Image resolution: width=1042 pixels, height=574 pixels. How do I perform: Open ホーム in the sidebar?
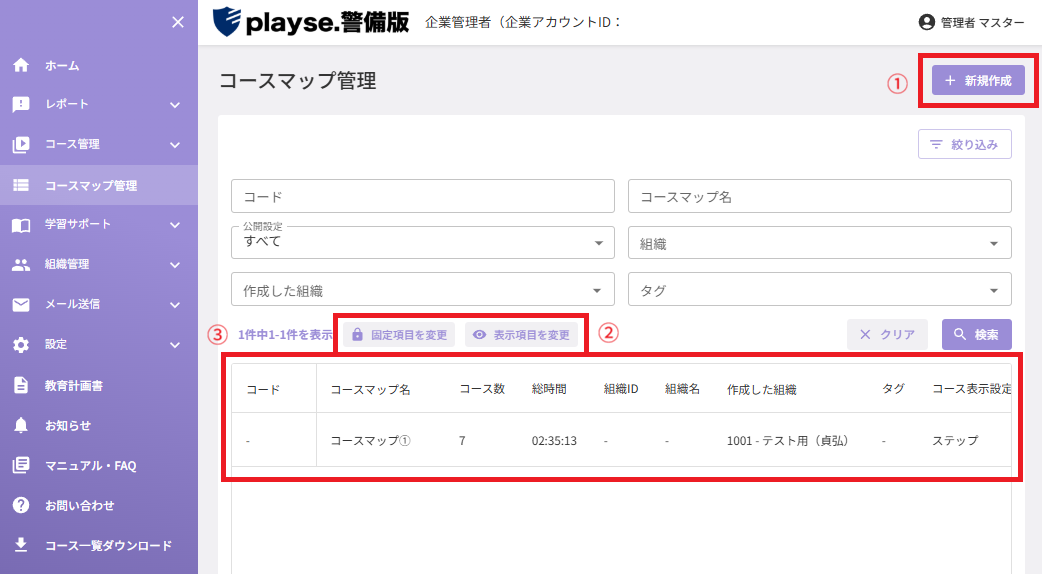[99, 65]
